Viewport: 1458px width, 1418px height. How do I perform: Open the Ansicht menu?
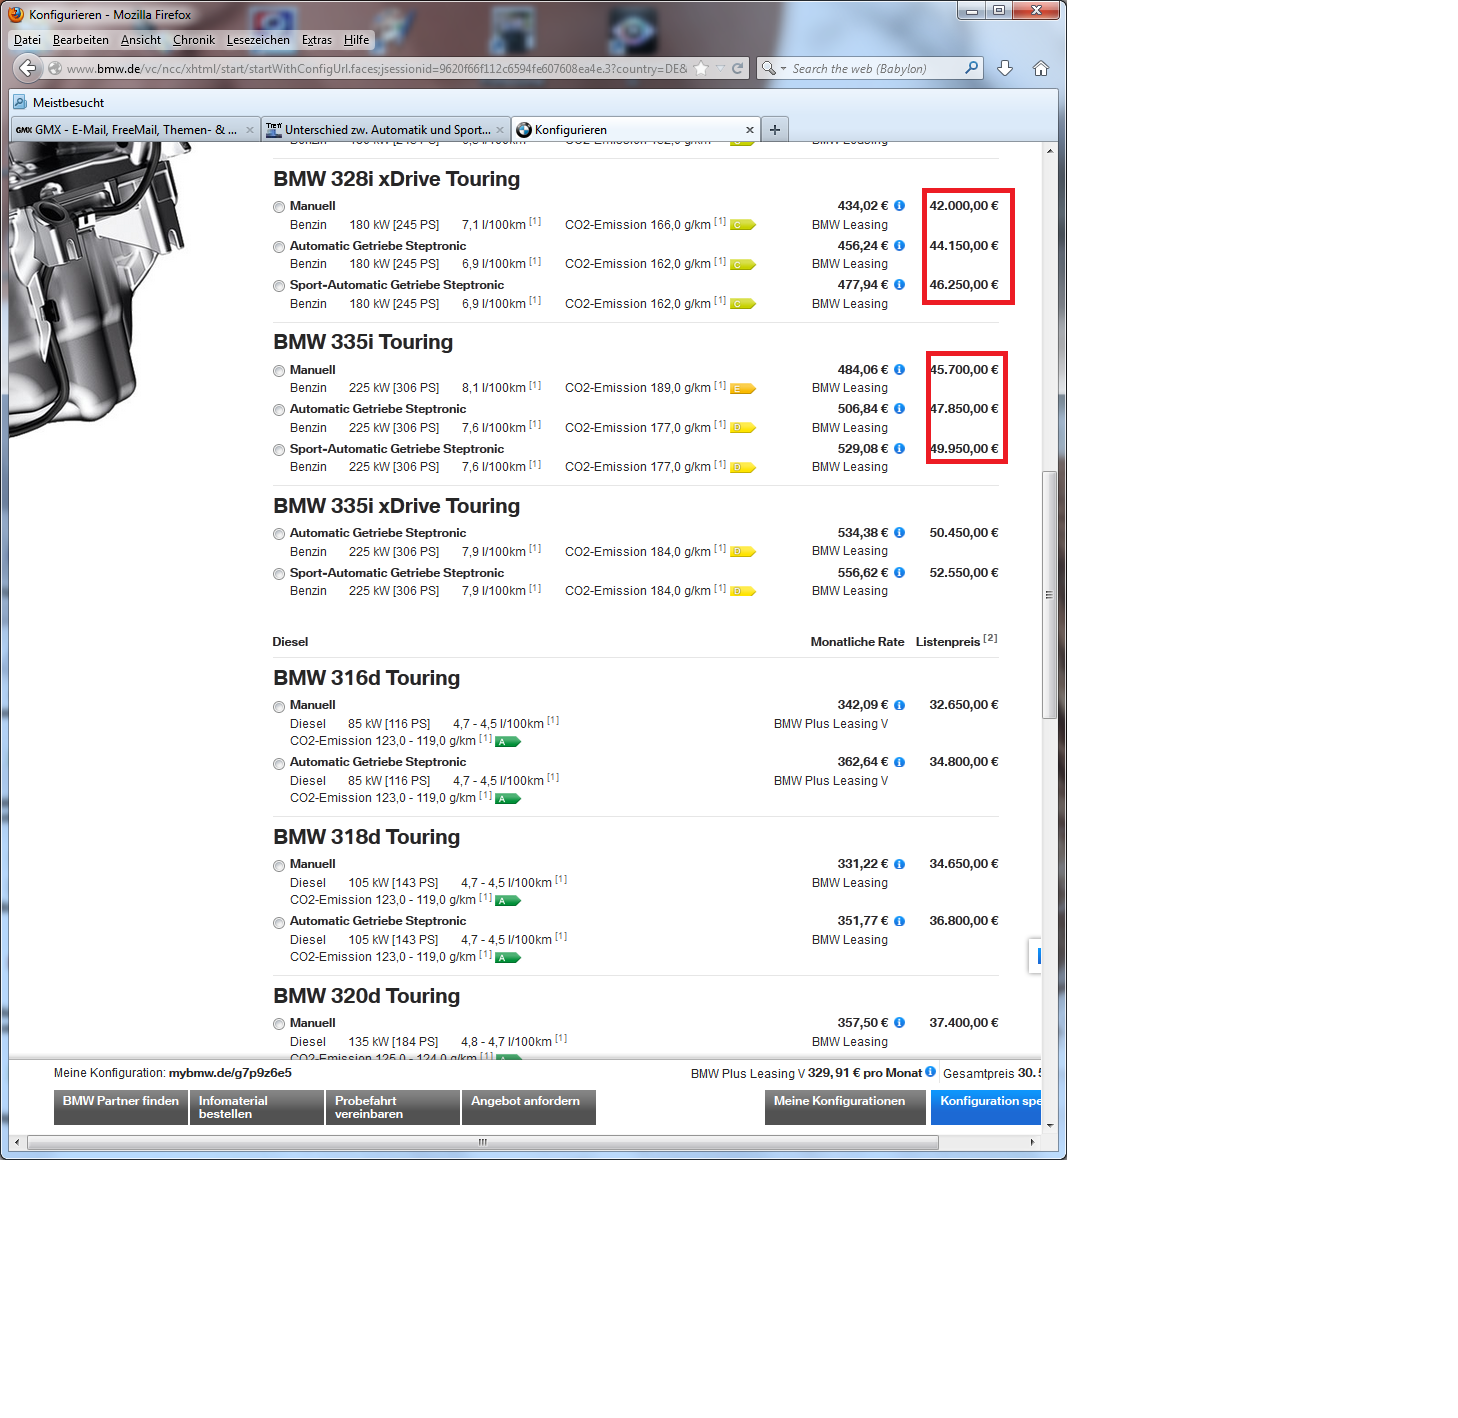pyautogui.click(x=141, y=40)
